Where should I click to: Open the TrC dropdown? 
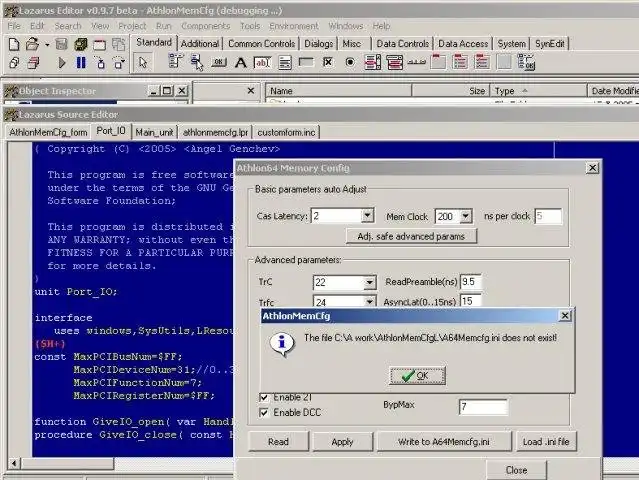pos(370,282)
